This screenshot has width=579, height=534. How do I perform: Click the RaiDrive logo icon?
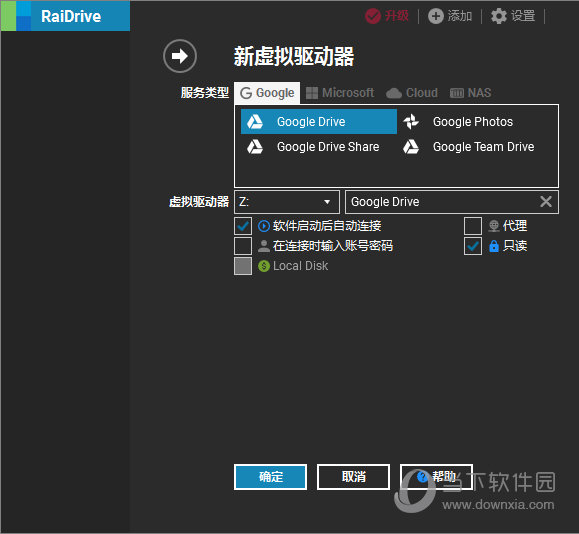tap(16, 16)
